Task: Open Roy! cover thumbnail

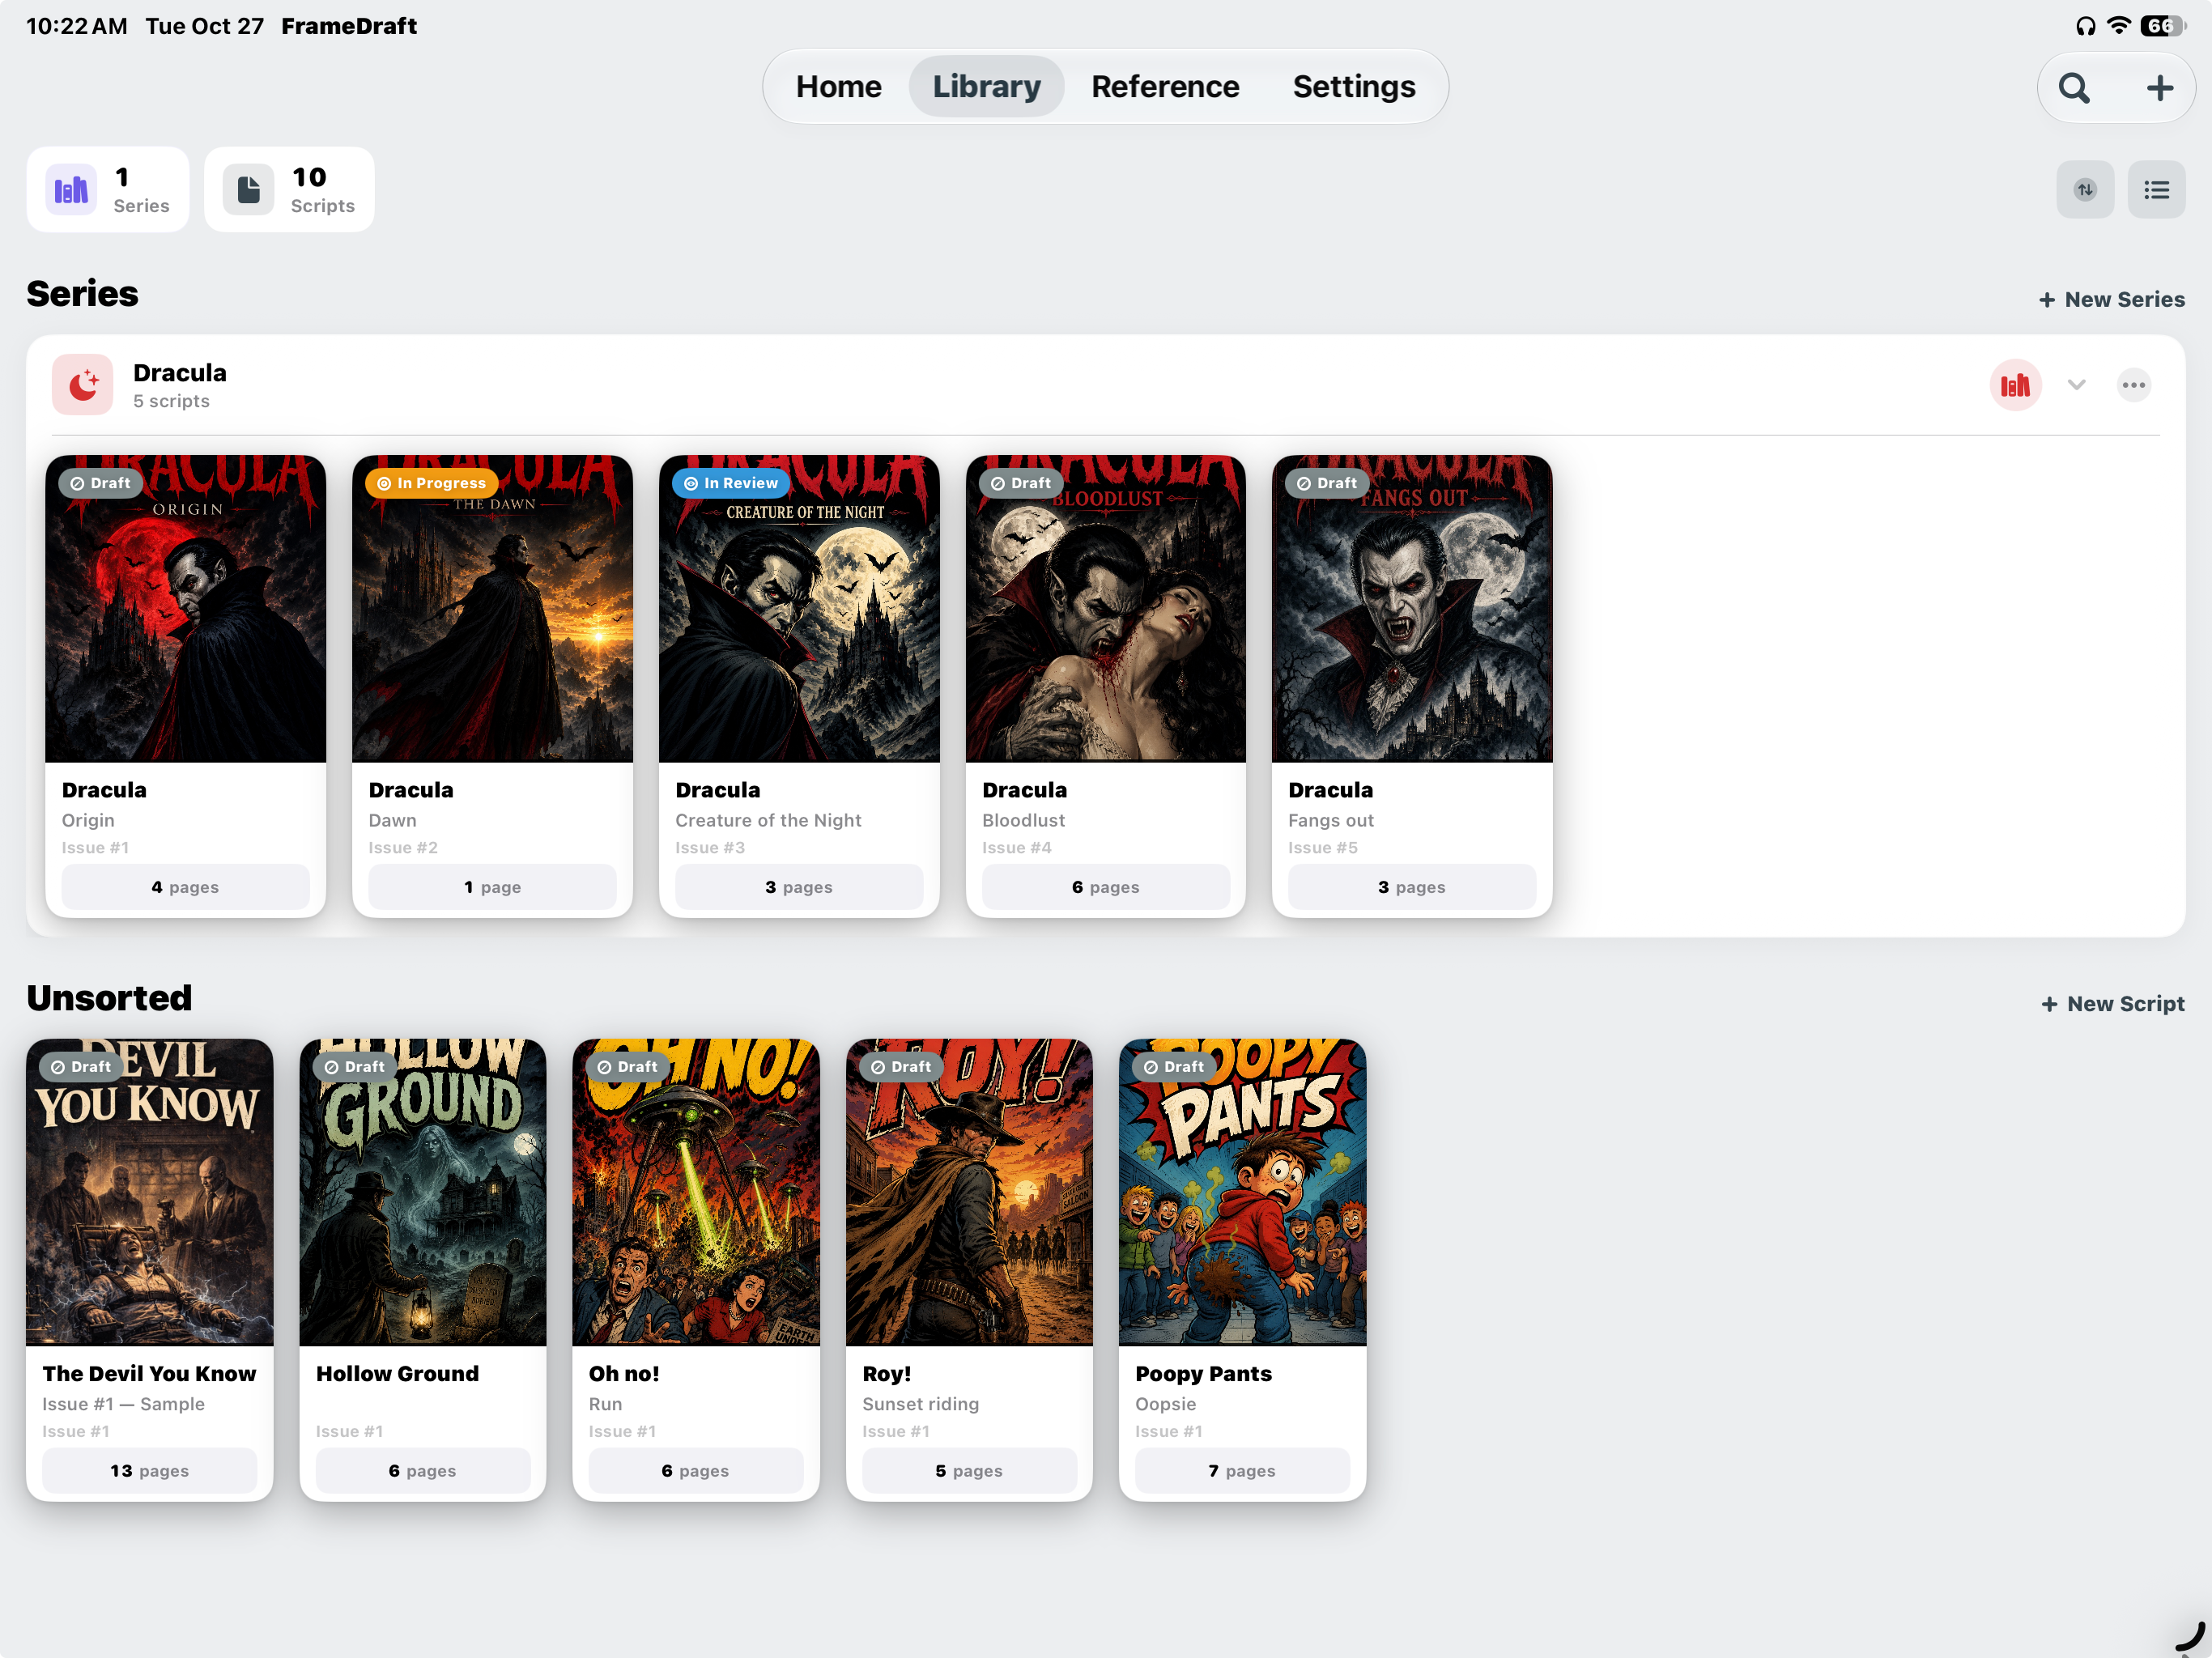Action: pos(969,1192)
